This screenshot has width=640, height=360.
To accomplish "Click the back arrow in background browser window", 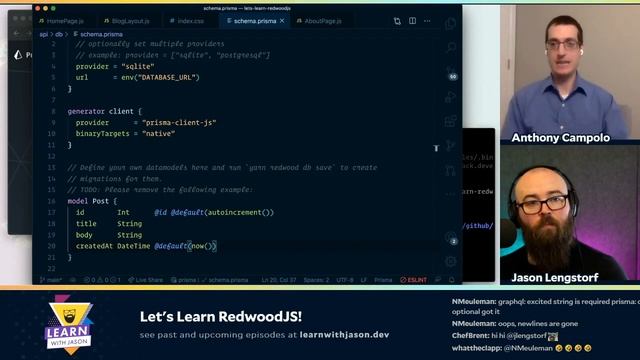I will pyautogui.click(x=16, y=33).
